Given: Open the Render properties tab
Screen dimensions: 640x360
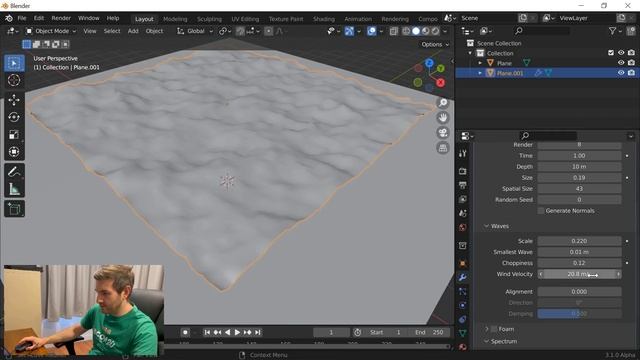Looking at the screenshot, I should [462, 171].
